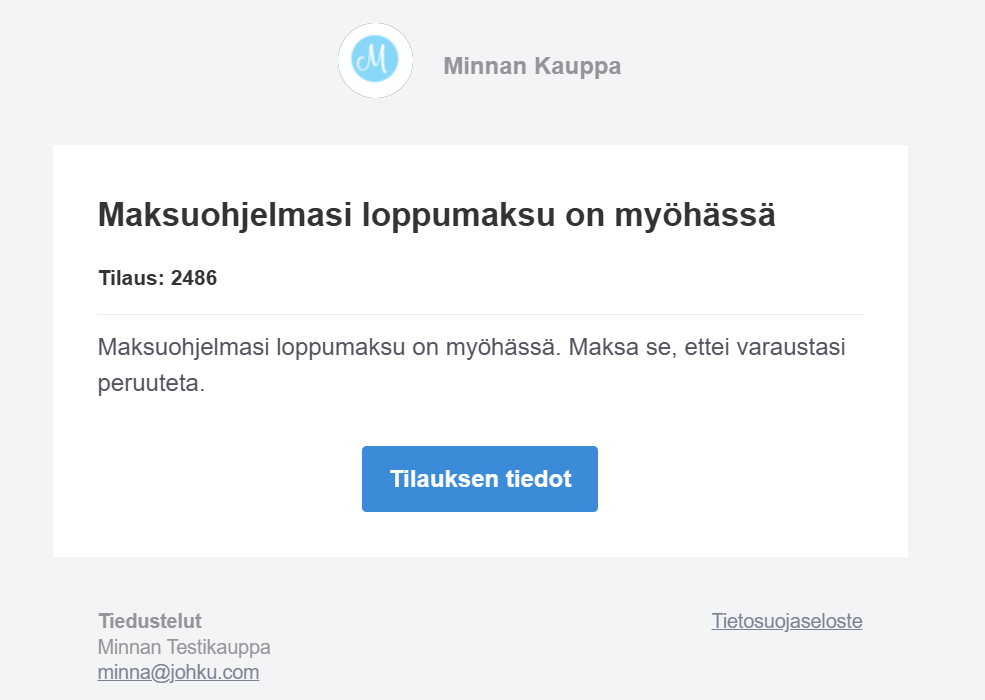Click the word peruuteta in the message
Image resolution: width=985 pixels, height=700 pixels.
(151, 383)
